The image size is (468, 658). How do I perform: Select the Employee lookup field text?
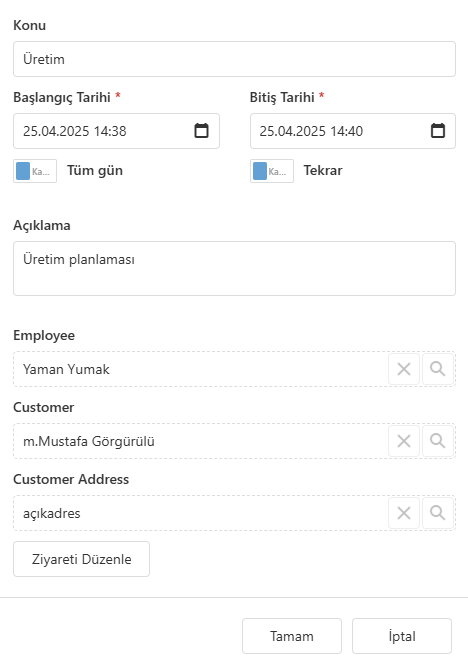point(201,369)
